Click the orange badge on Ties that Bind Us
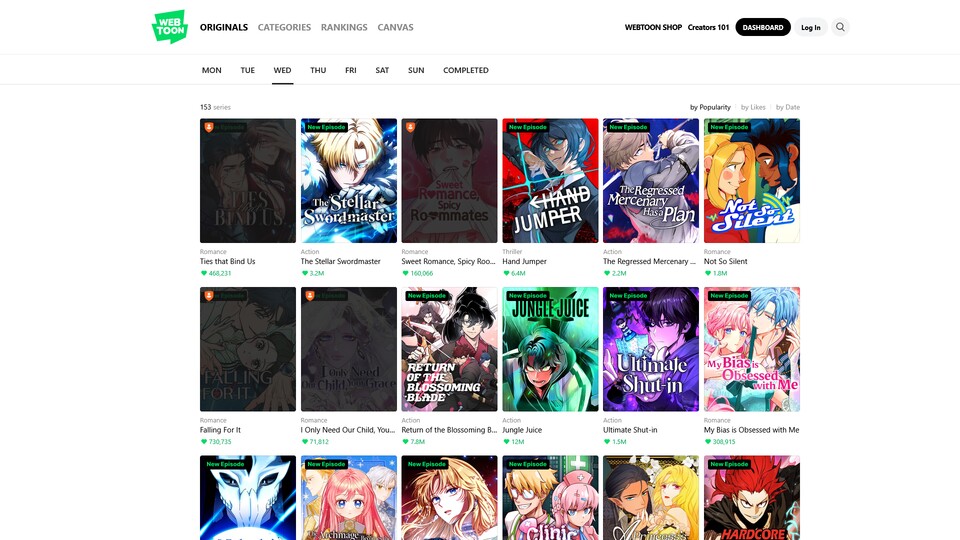960x540 pixels. click(x=209, y=127)
